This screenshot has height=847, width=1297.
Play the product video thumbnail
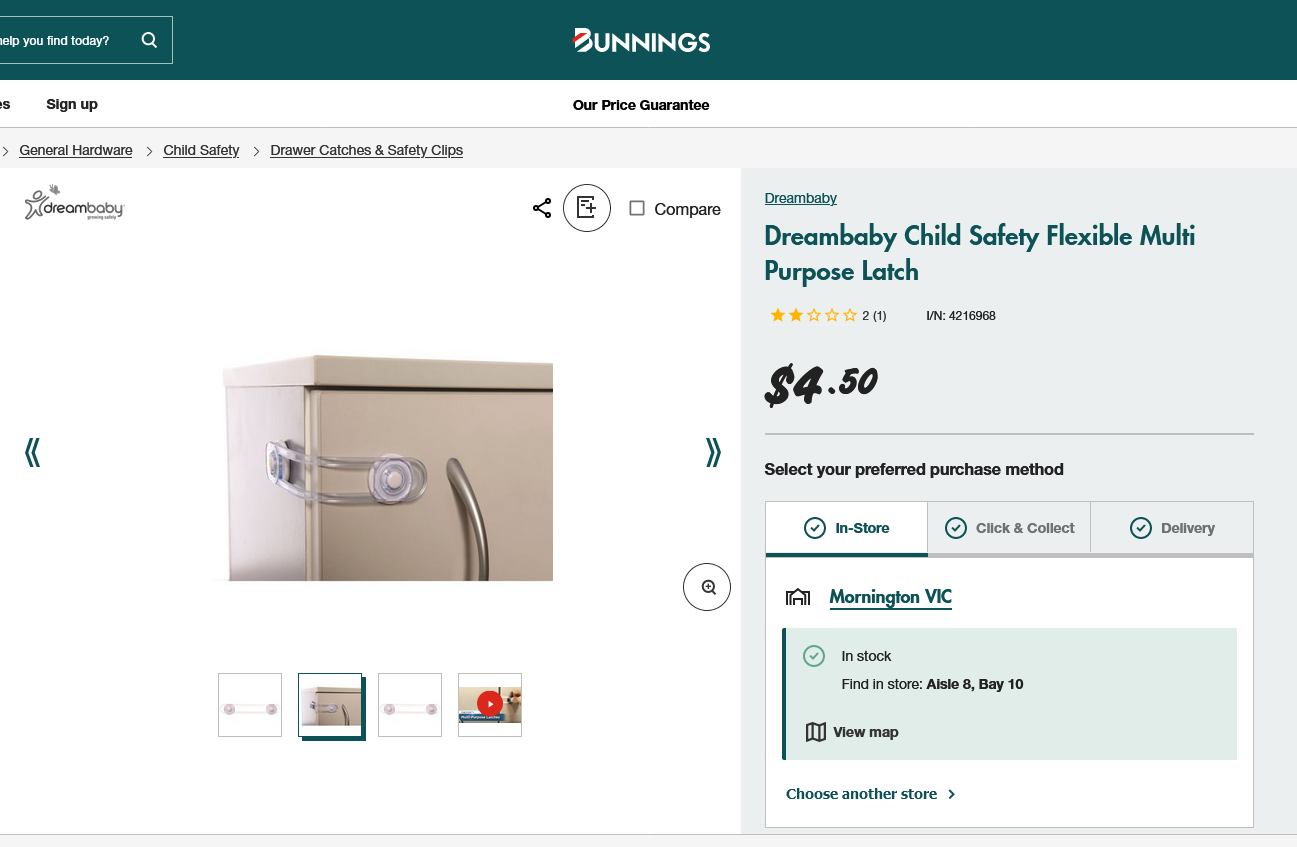click(489, 704)
